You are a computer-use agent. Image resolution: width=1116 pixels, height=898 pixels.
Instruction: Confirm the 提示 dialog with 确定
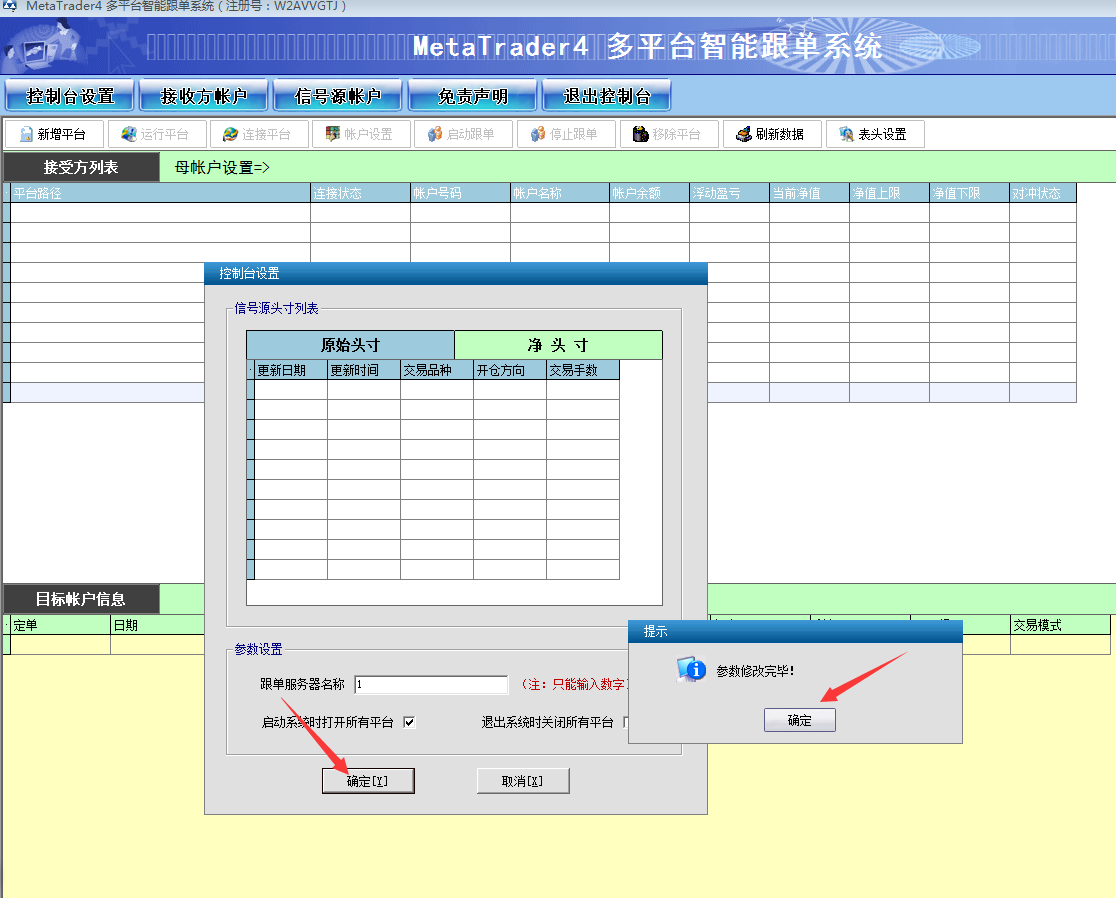point(800,720)
